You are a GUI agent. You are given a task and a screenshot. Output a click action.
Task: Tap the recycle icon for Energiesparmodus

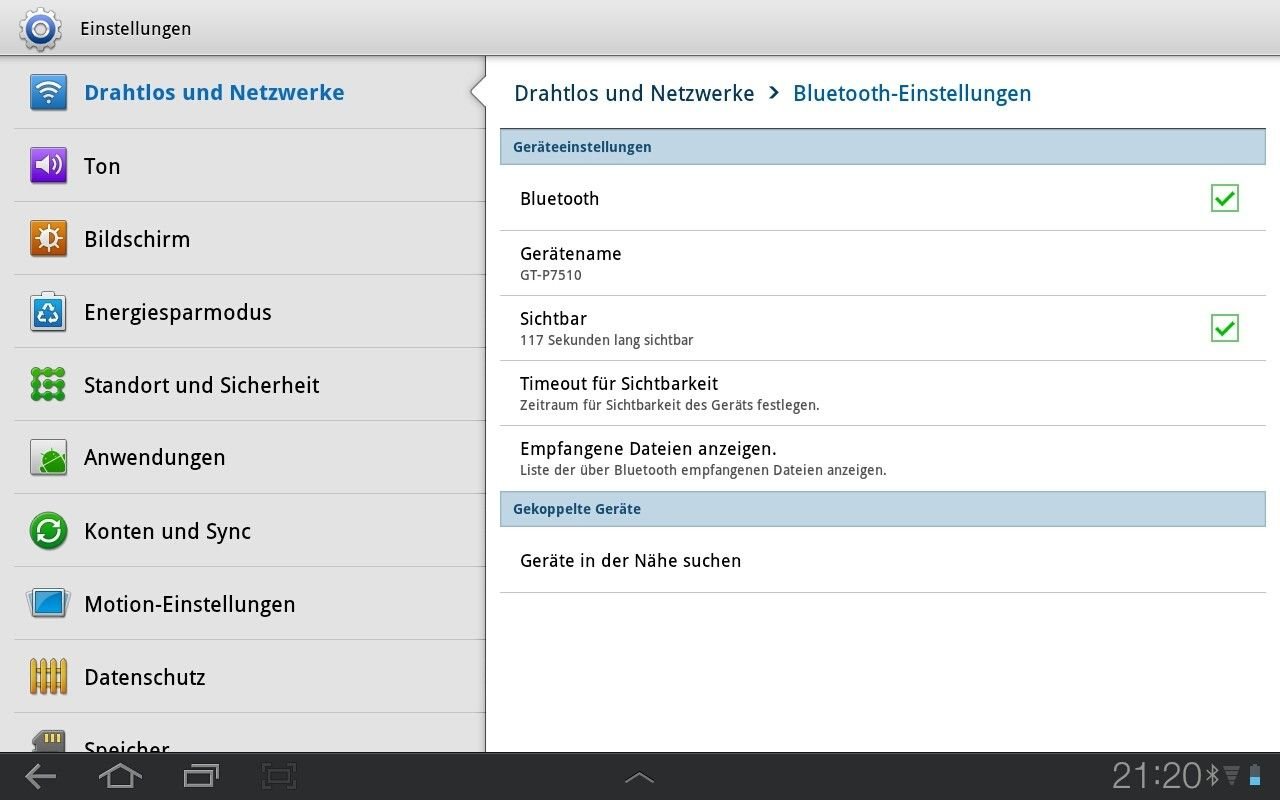coord(48,312)
